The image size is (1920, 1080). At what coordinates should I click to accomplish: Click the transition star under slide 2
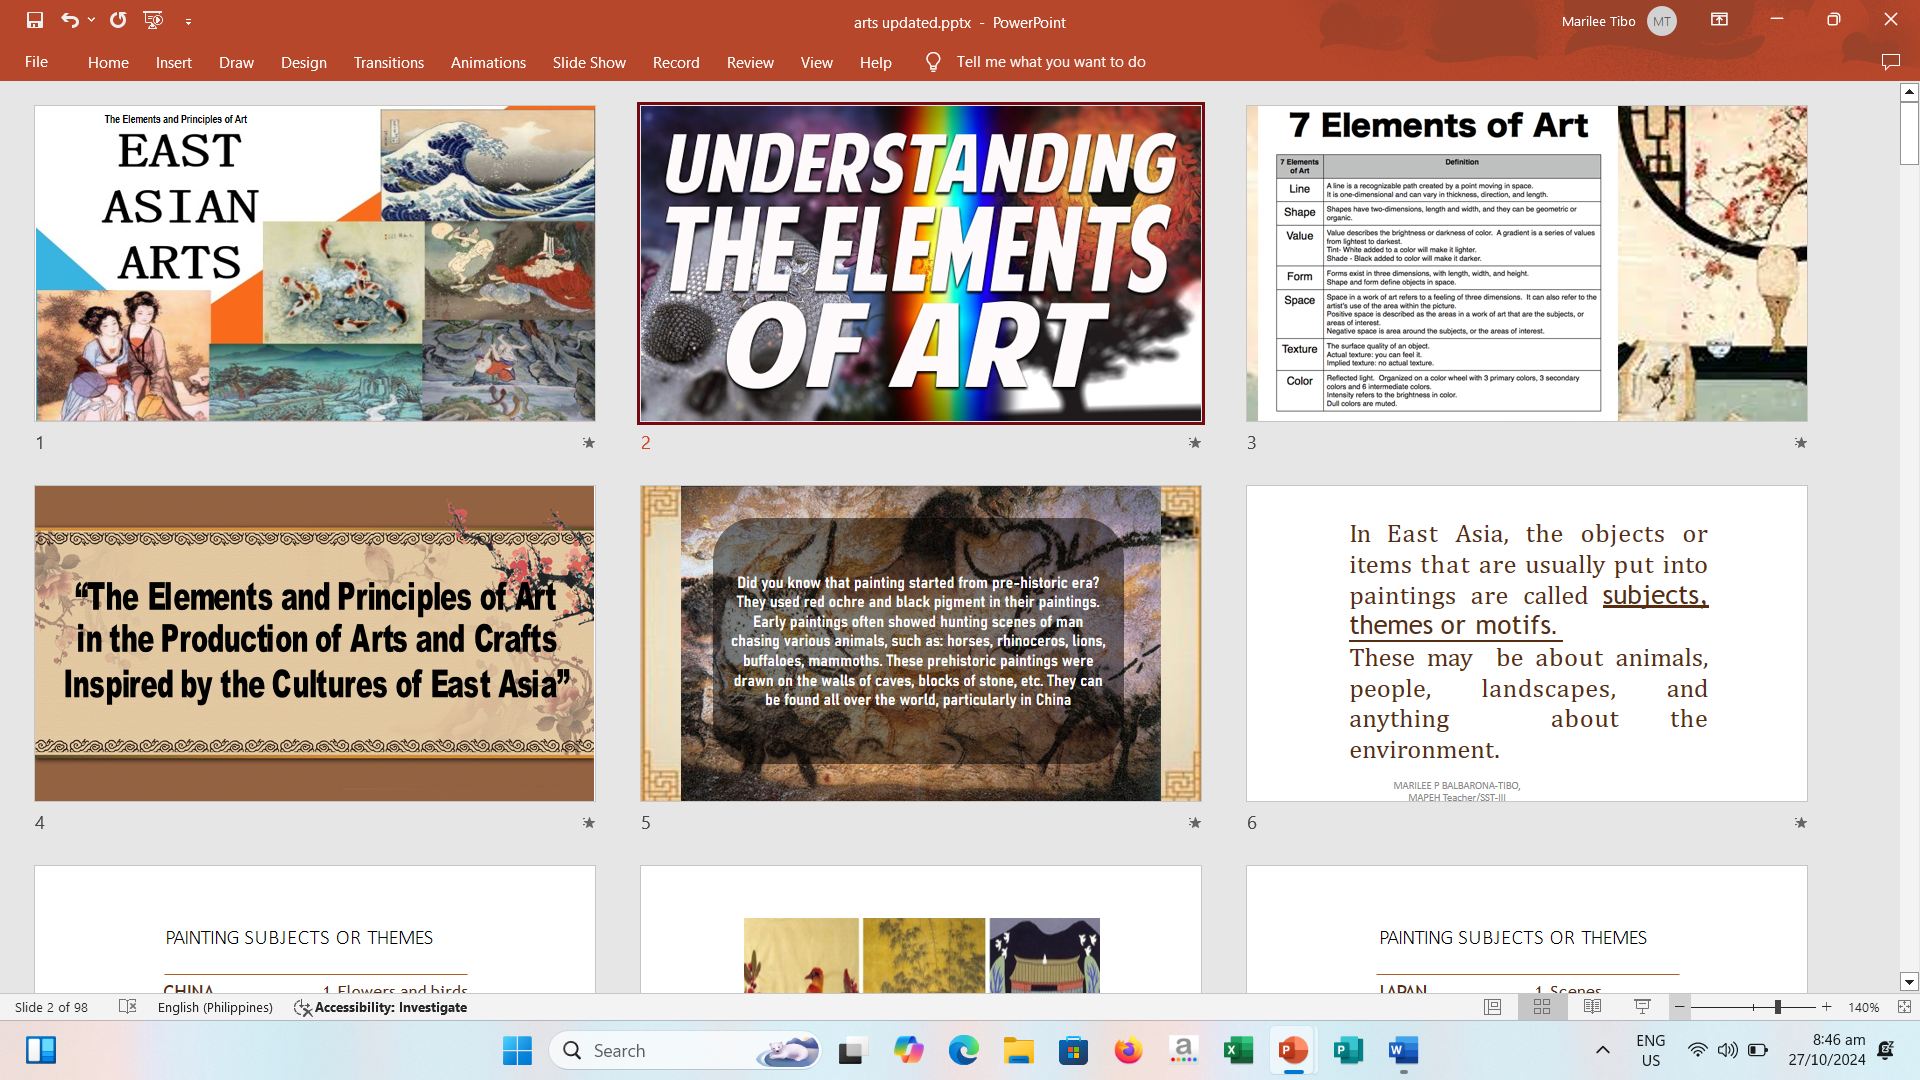click(x=1195, y=442)
